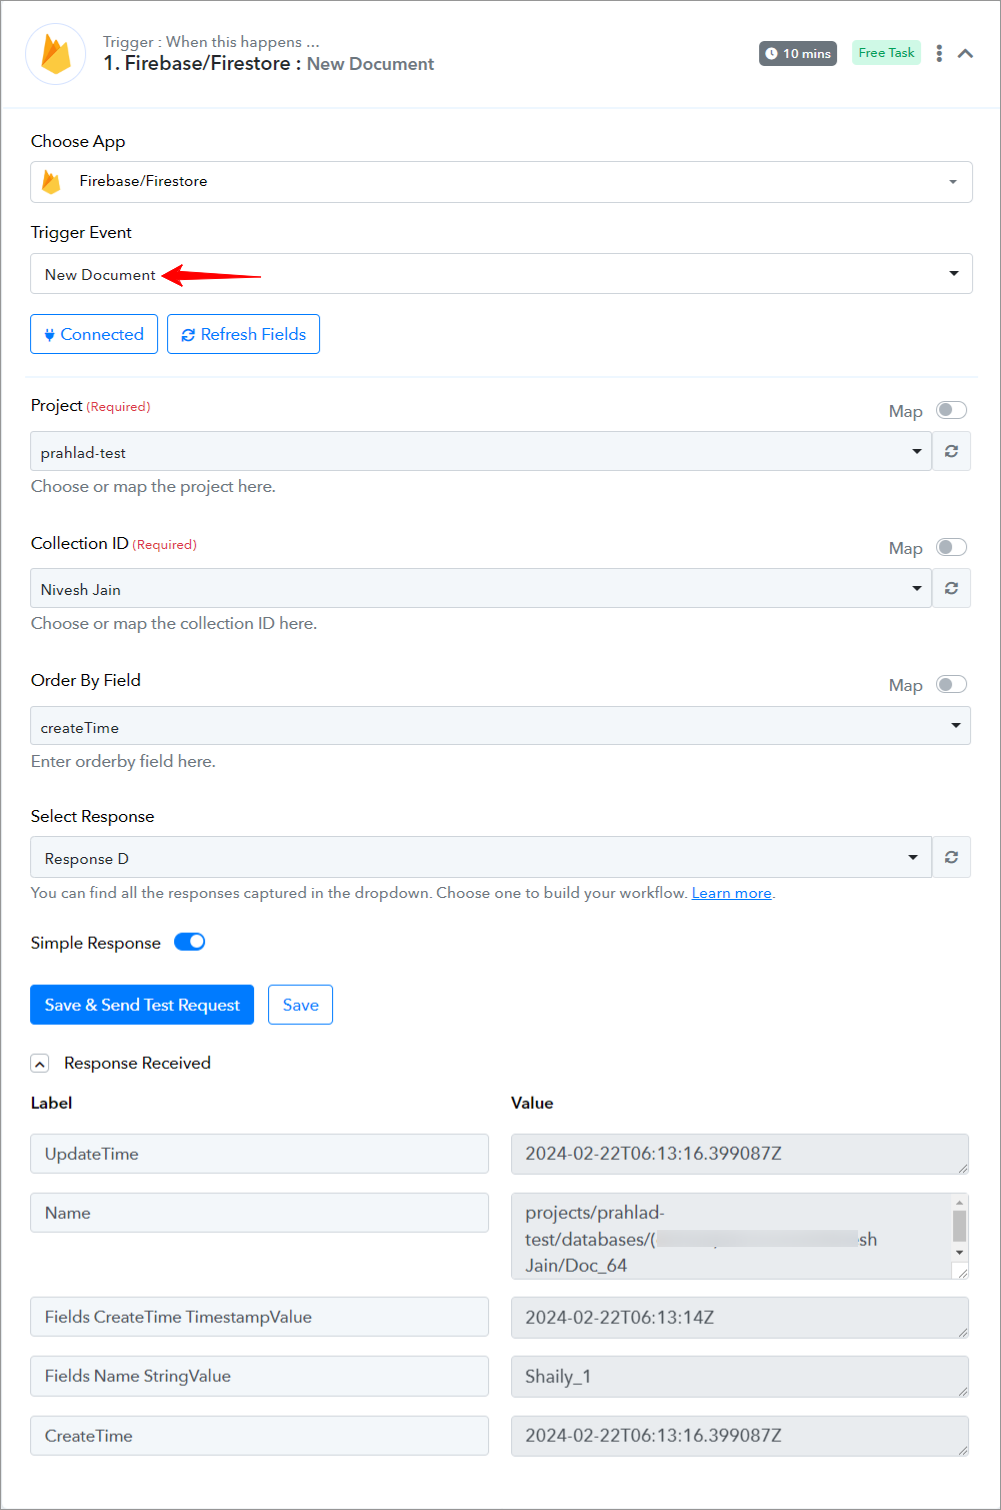The width and height of the screenshot is (1001, 1510).
Task: Click the Firebase logo icon in header
Action: 56,54
